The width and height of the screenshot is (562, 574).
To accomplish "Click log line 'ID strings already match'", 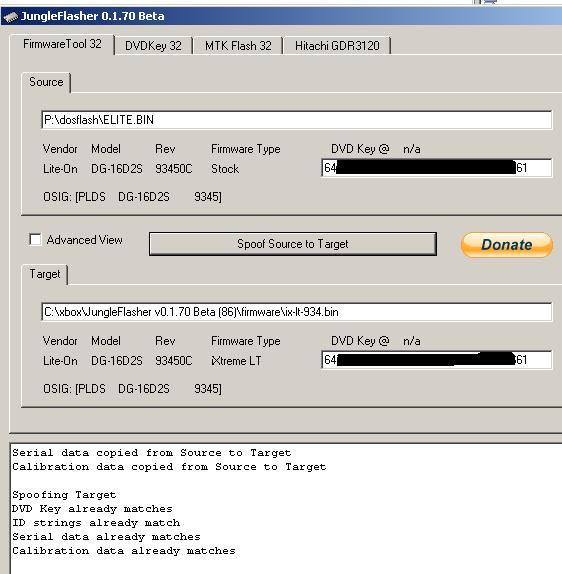I will click(x=96, y=523).
